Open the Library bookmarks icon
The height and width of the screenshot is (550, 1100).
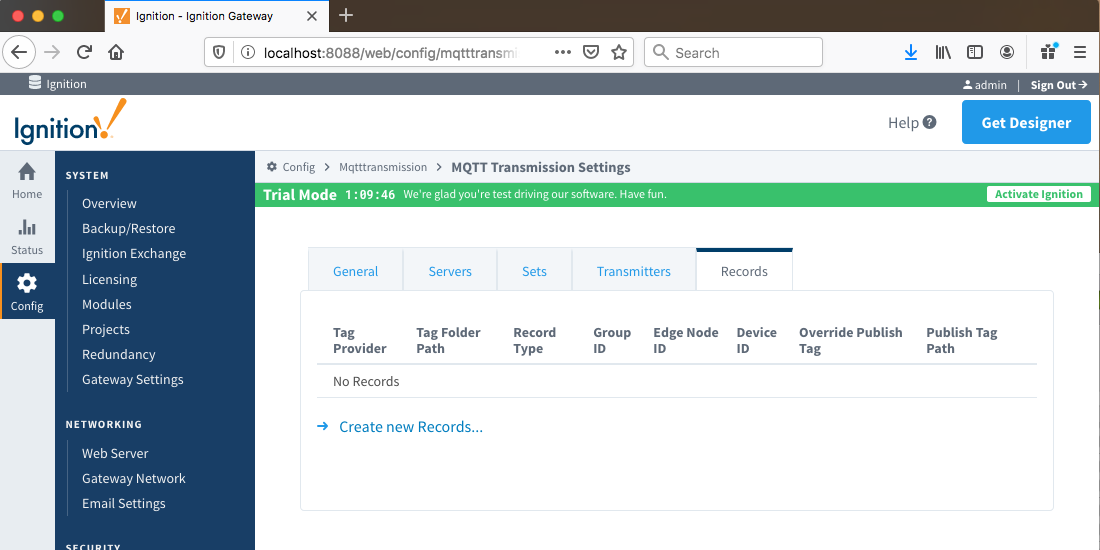coord(943,52)
